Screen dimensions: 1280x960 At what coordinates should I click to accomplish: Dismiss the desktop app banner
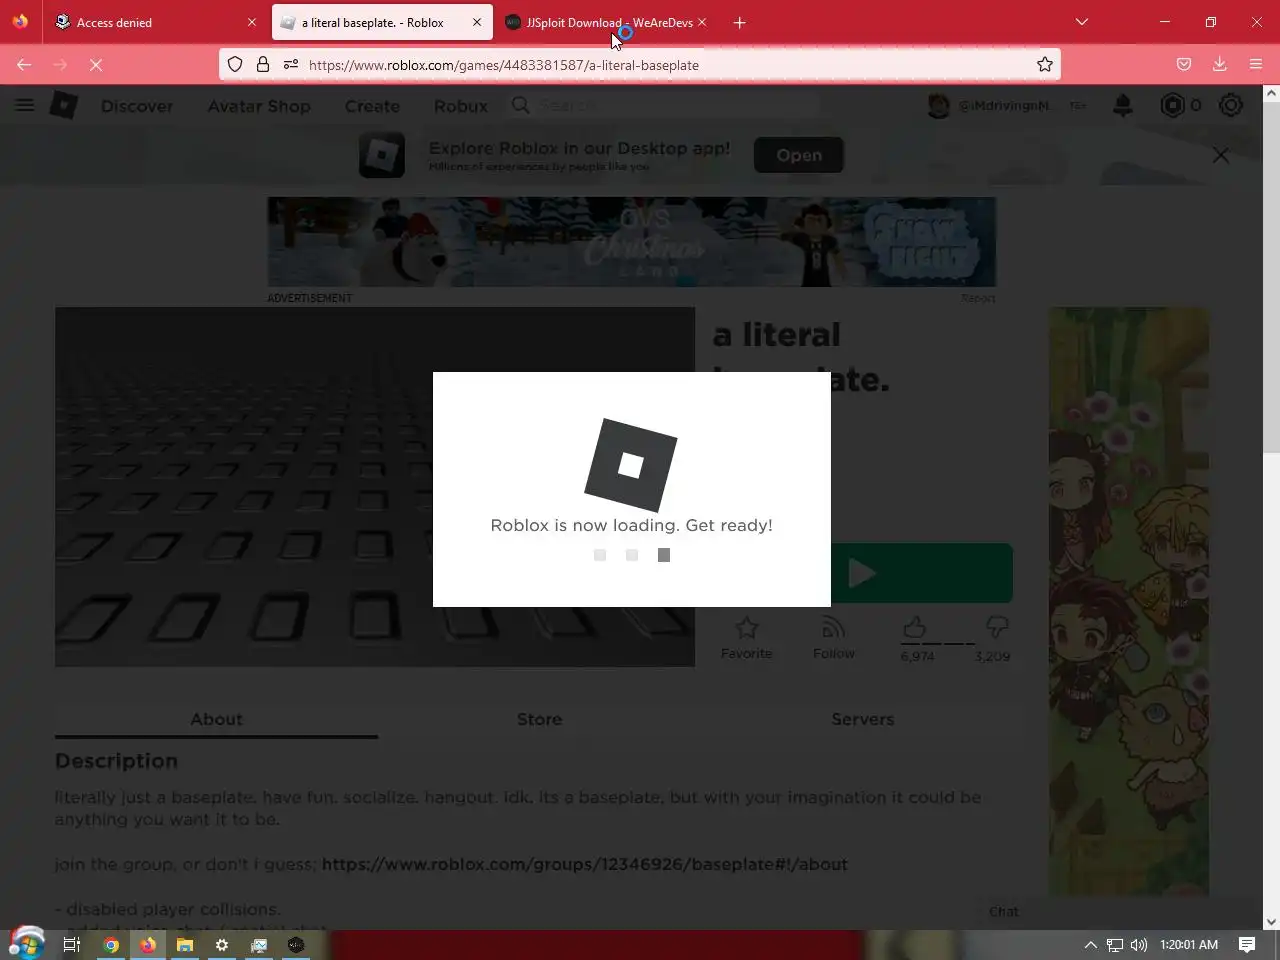click(1221, 155)
